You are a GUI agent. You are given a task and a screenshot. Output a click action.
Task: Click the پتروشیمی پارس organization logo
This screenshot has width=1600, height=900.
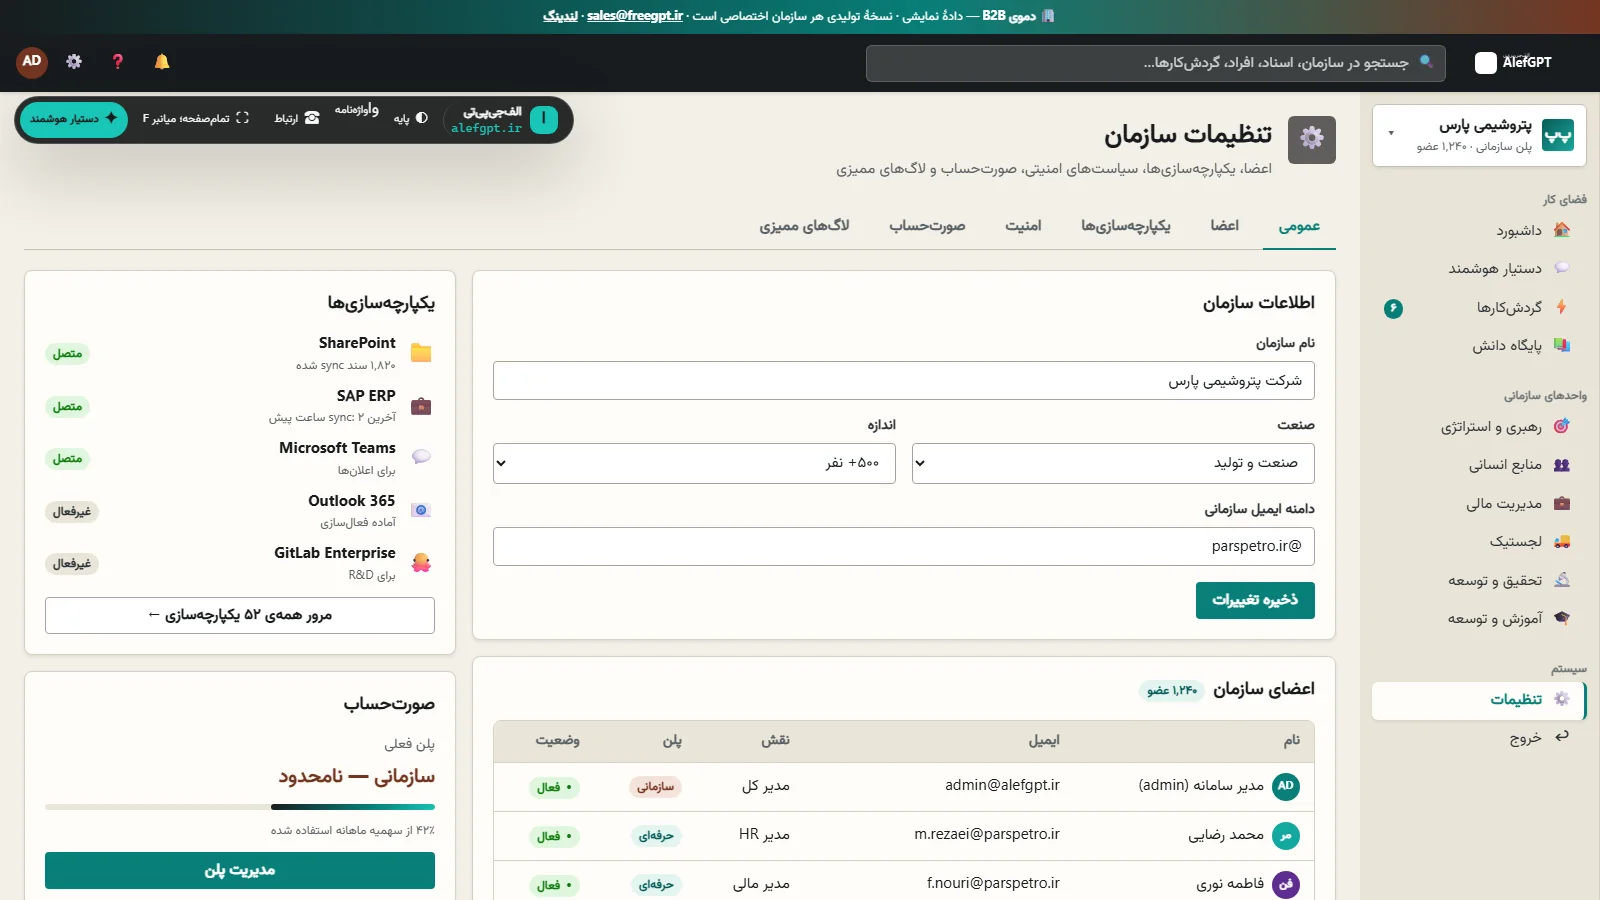click(x=1557, y=135)
